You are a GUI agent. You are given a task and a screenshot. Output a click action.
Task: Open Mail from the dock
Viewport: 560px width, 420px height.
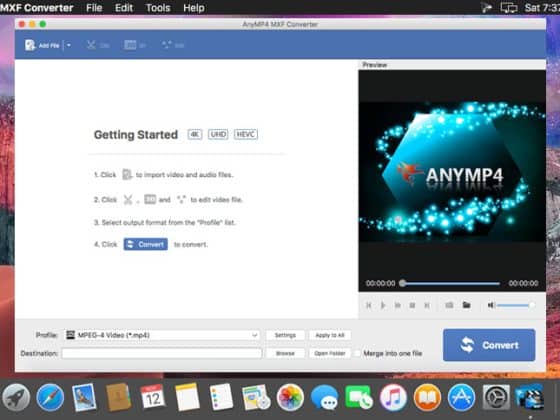pyautogui.click(x=84, y=398)
